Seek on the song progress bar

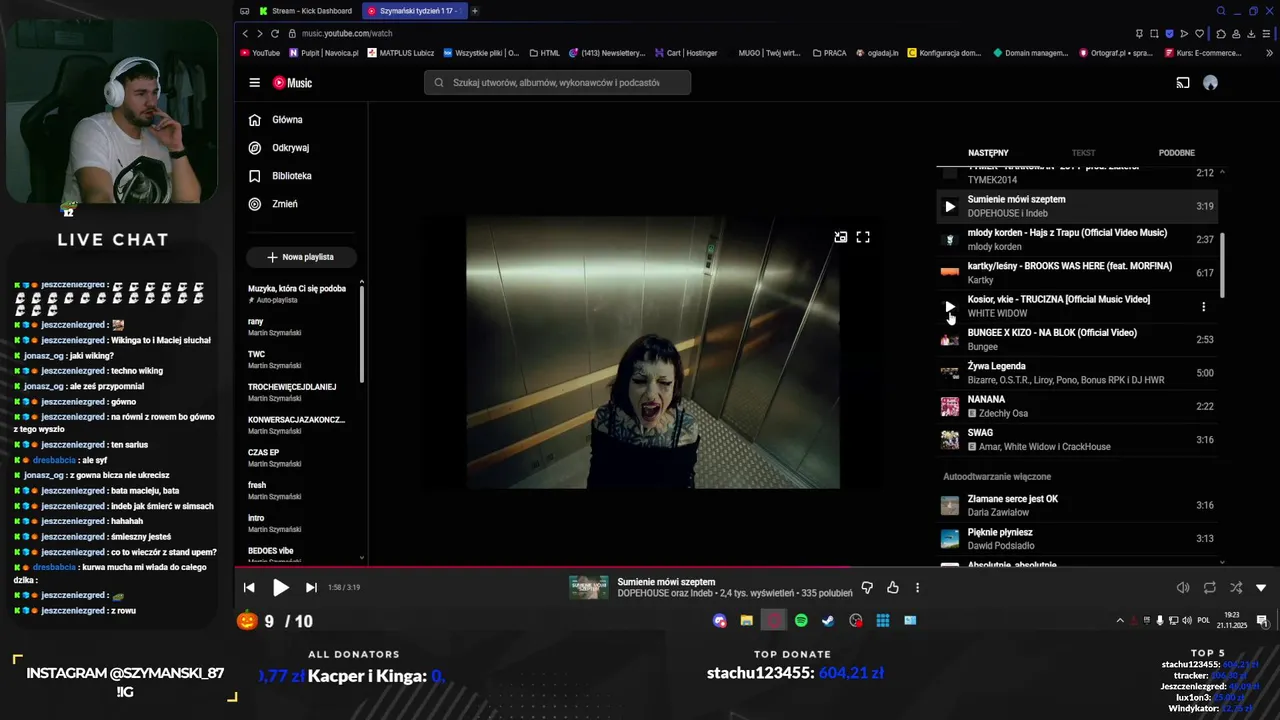point(757,567)
